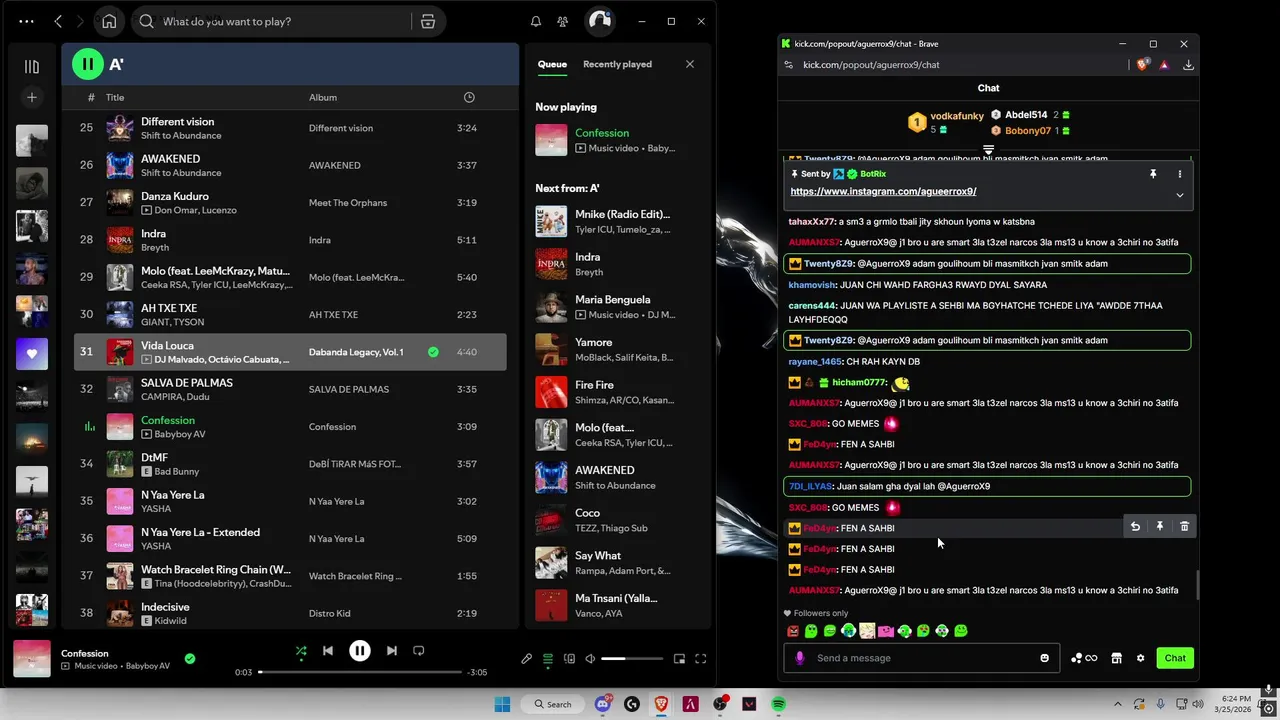Expand Your Library sidebar
This screenshot has height=720, width=1280.
point(32,66)
